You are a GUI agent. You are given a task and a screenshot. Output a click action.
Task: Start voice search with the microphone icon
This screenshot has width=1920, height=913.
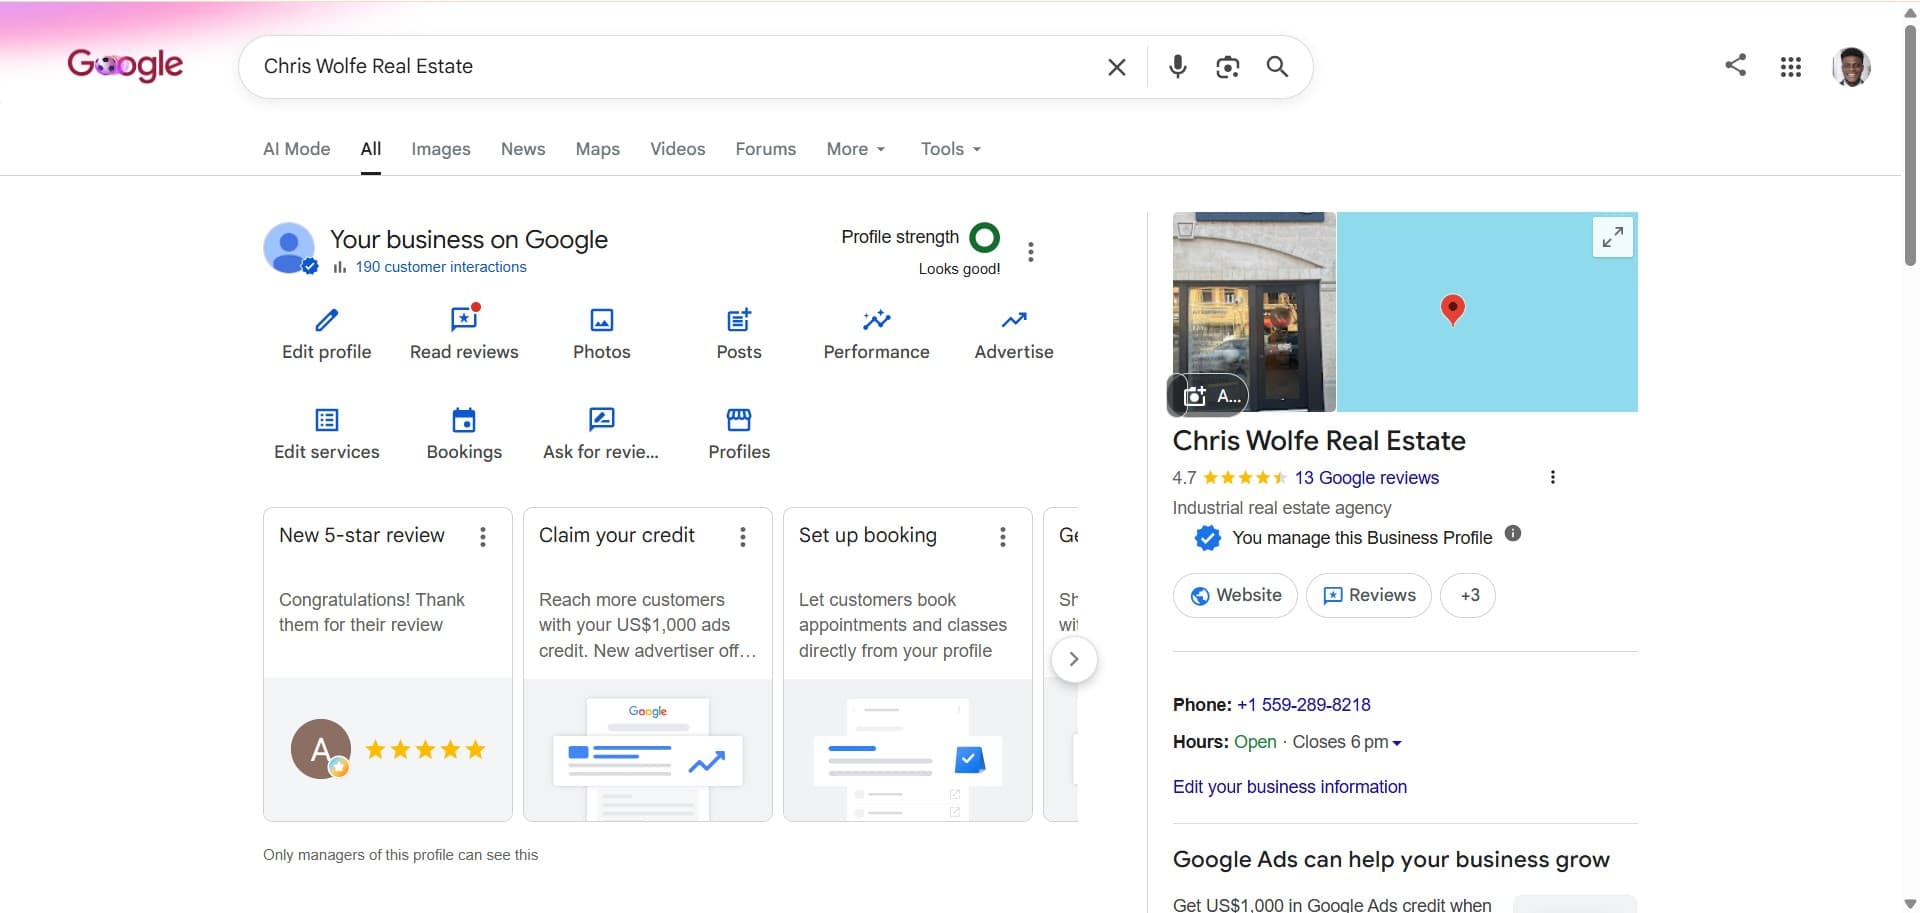tap(1178, 67)
